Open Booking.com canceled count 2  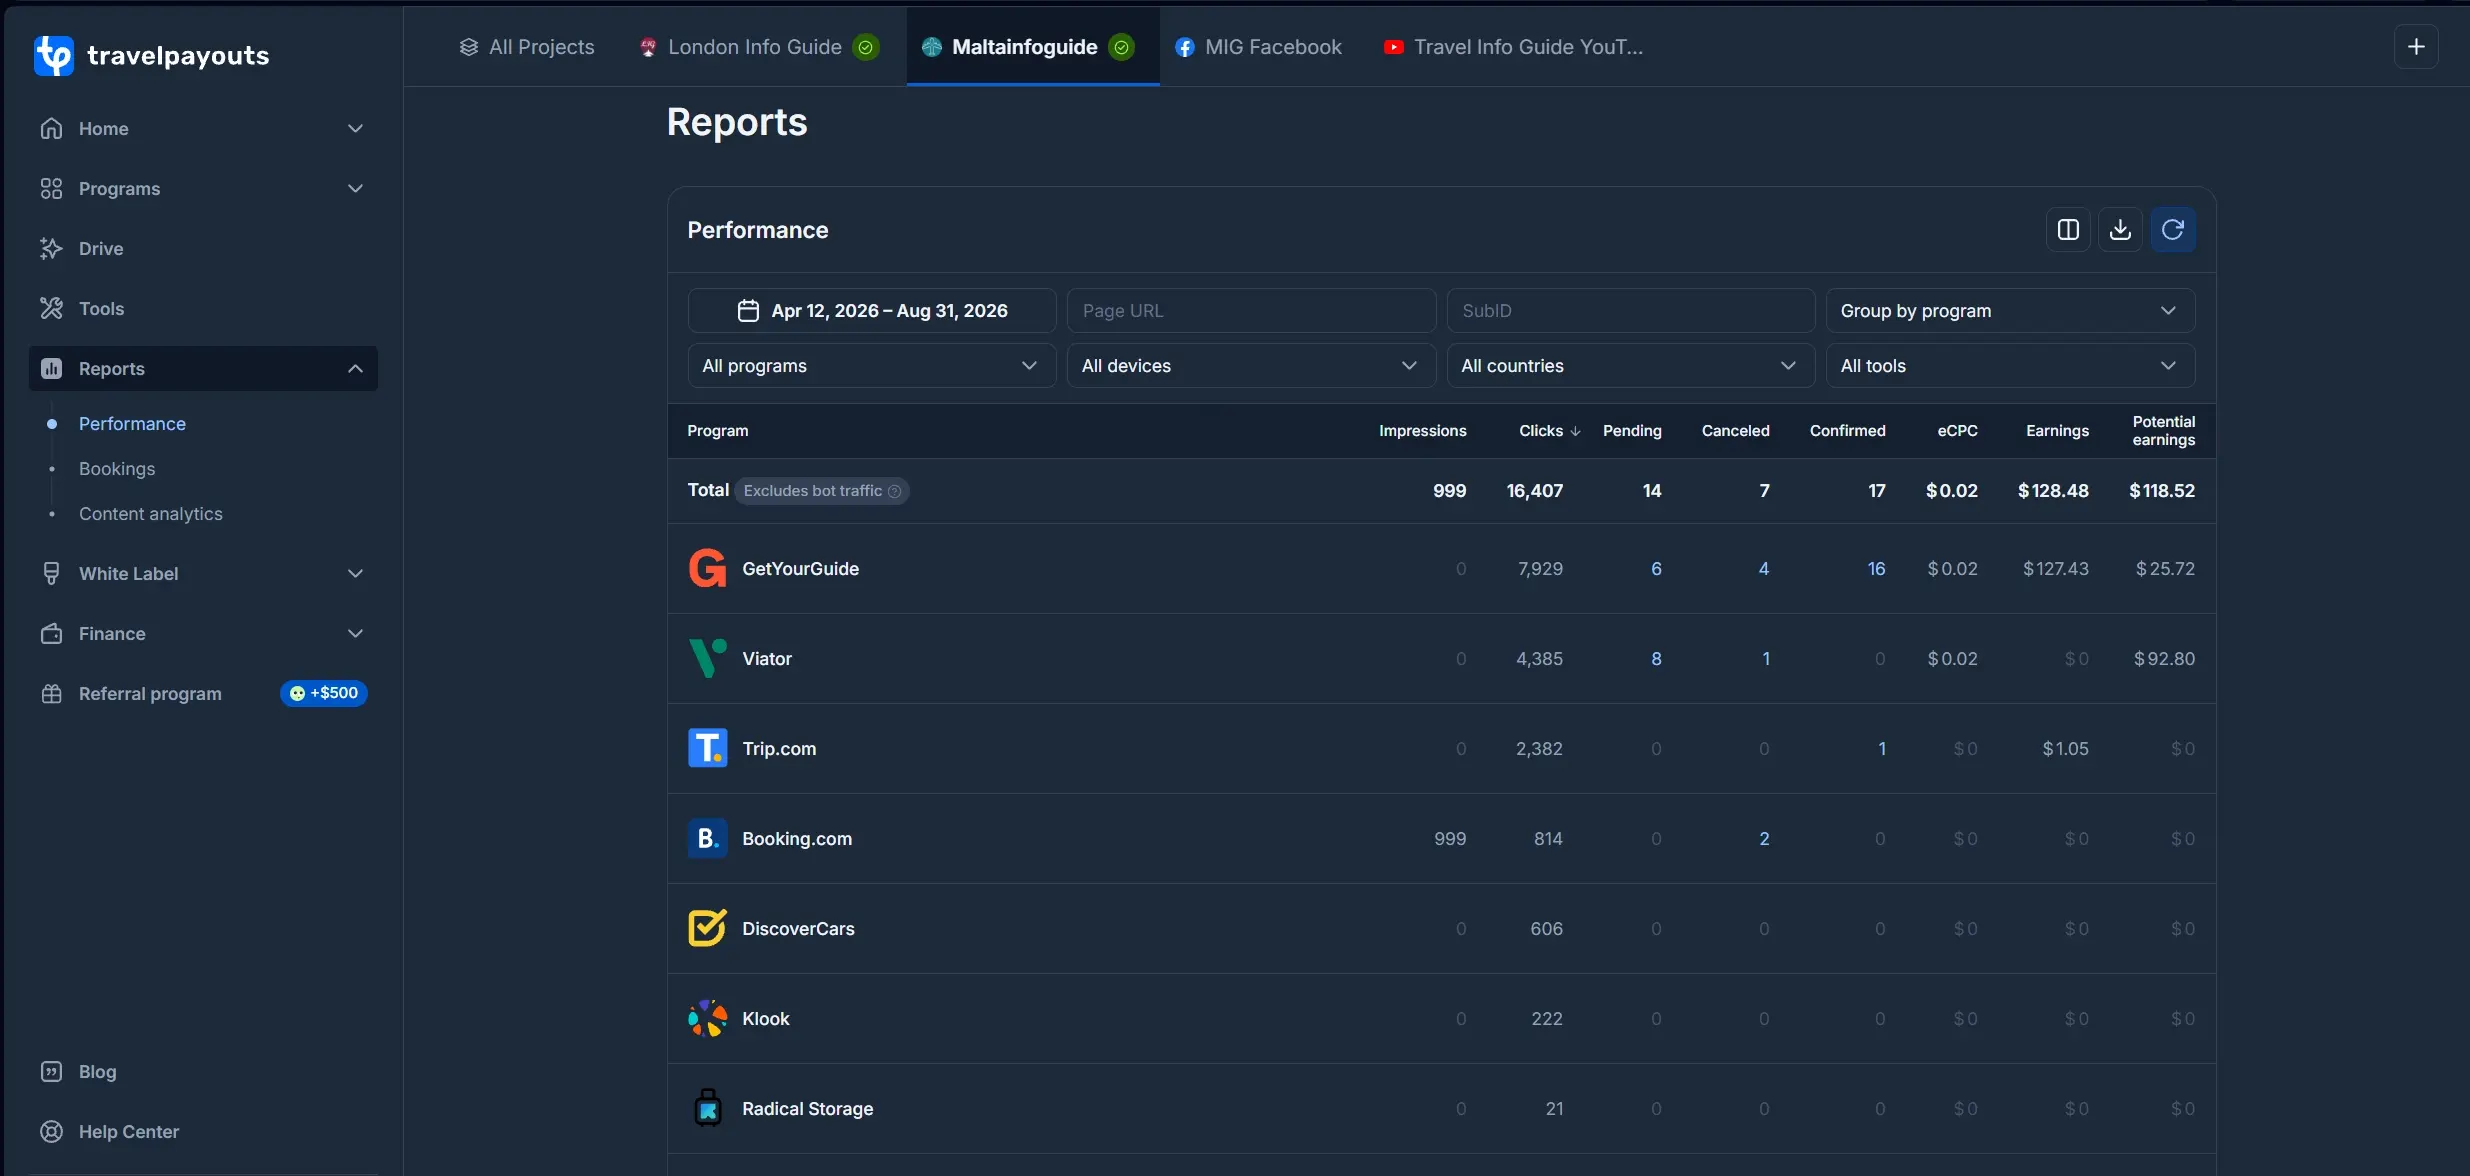point(1764,839)
